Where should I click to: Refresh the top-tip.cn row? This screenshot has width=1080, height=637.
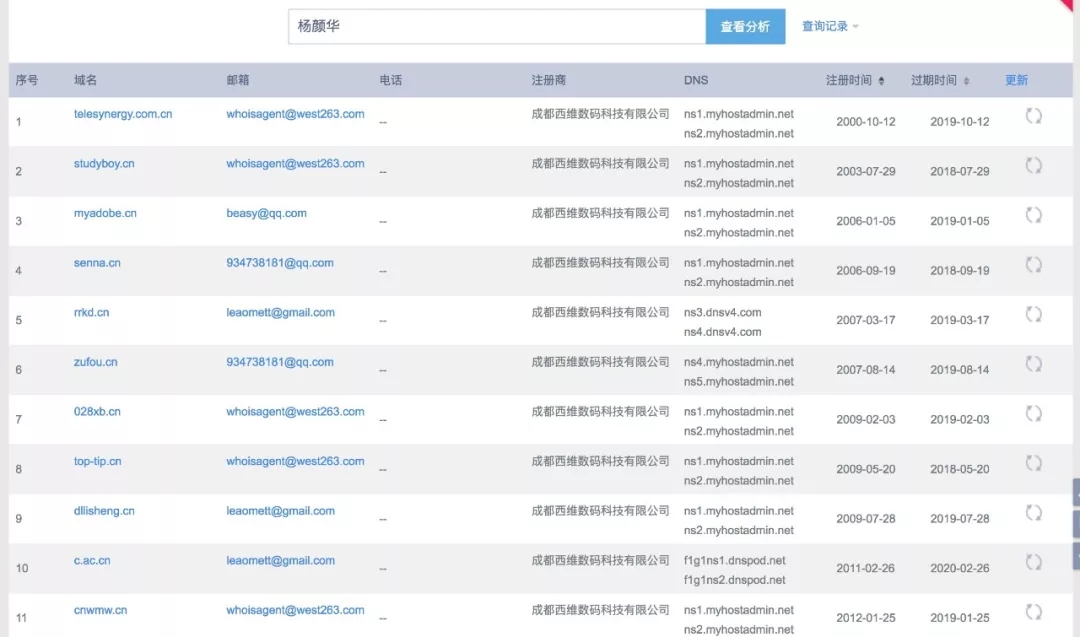click(1033, 463)
